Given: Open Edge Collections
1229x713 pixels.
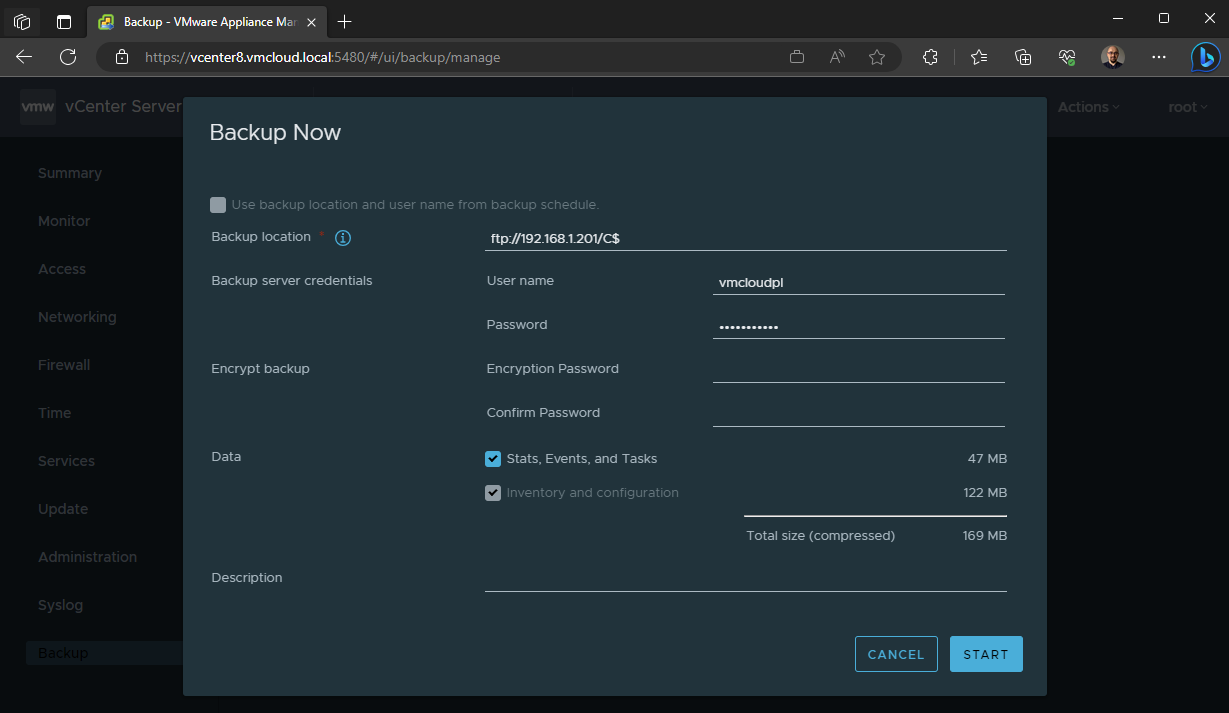Looking at the screenshot, I should coord(1022,57).
